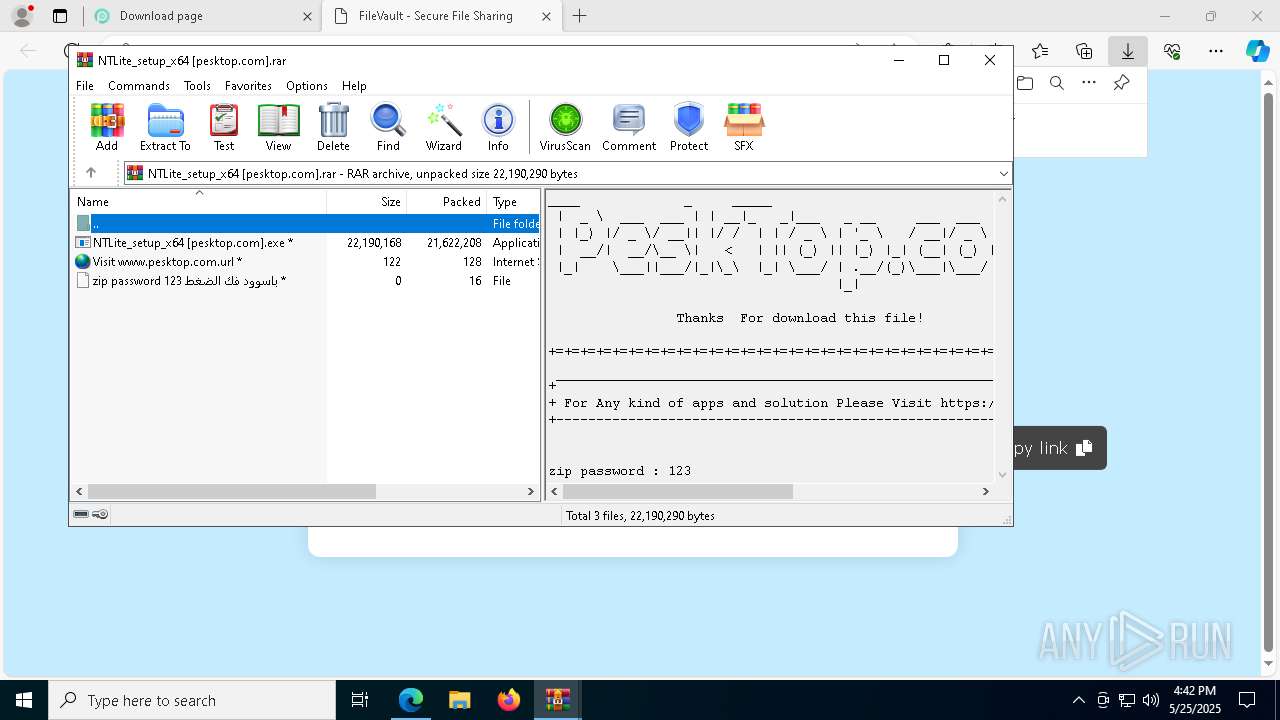Go up one folder level arrow

pos(91,173)
